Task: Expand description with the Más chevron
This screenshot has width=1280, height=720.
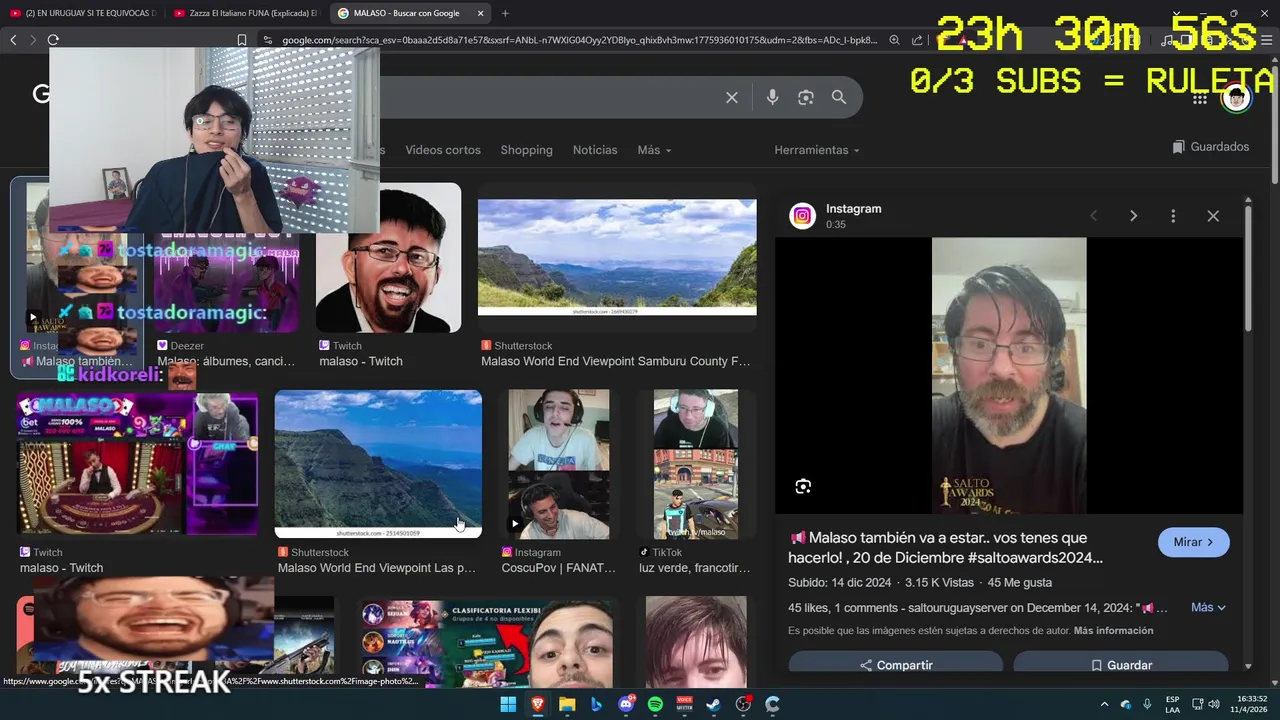Action: pyautogui.click(x=1208, y=607)
